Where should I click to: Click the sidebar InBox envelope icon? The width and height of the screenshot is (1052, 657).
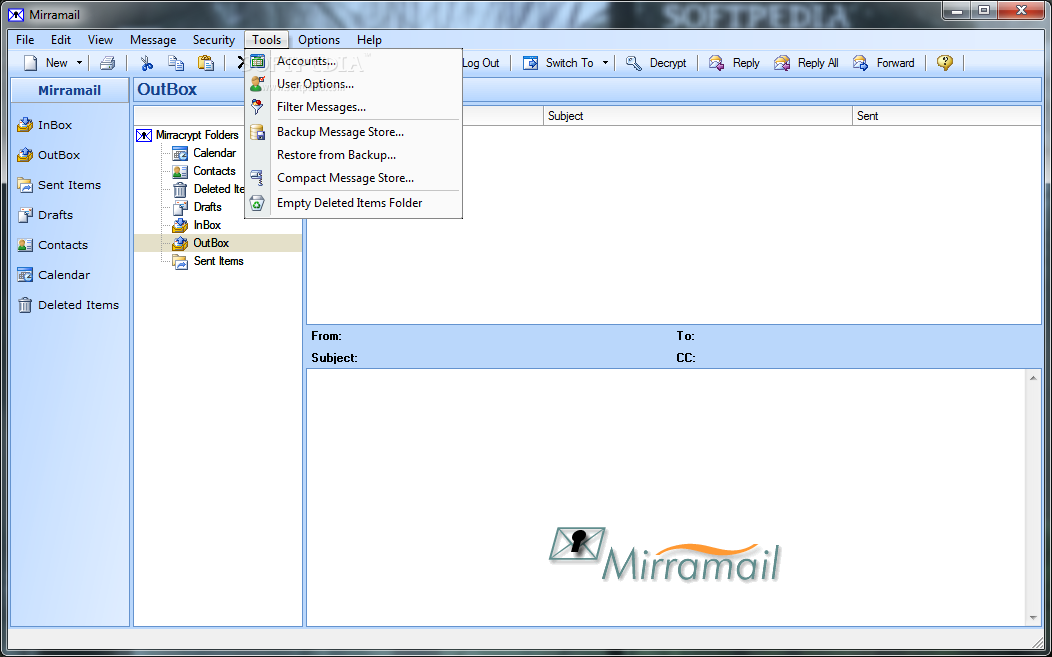pyautogui.click(x=25, y=125)
